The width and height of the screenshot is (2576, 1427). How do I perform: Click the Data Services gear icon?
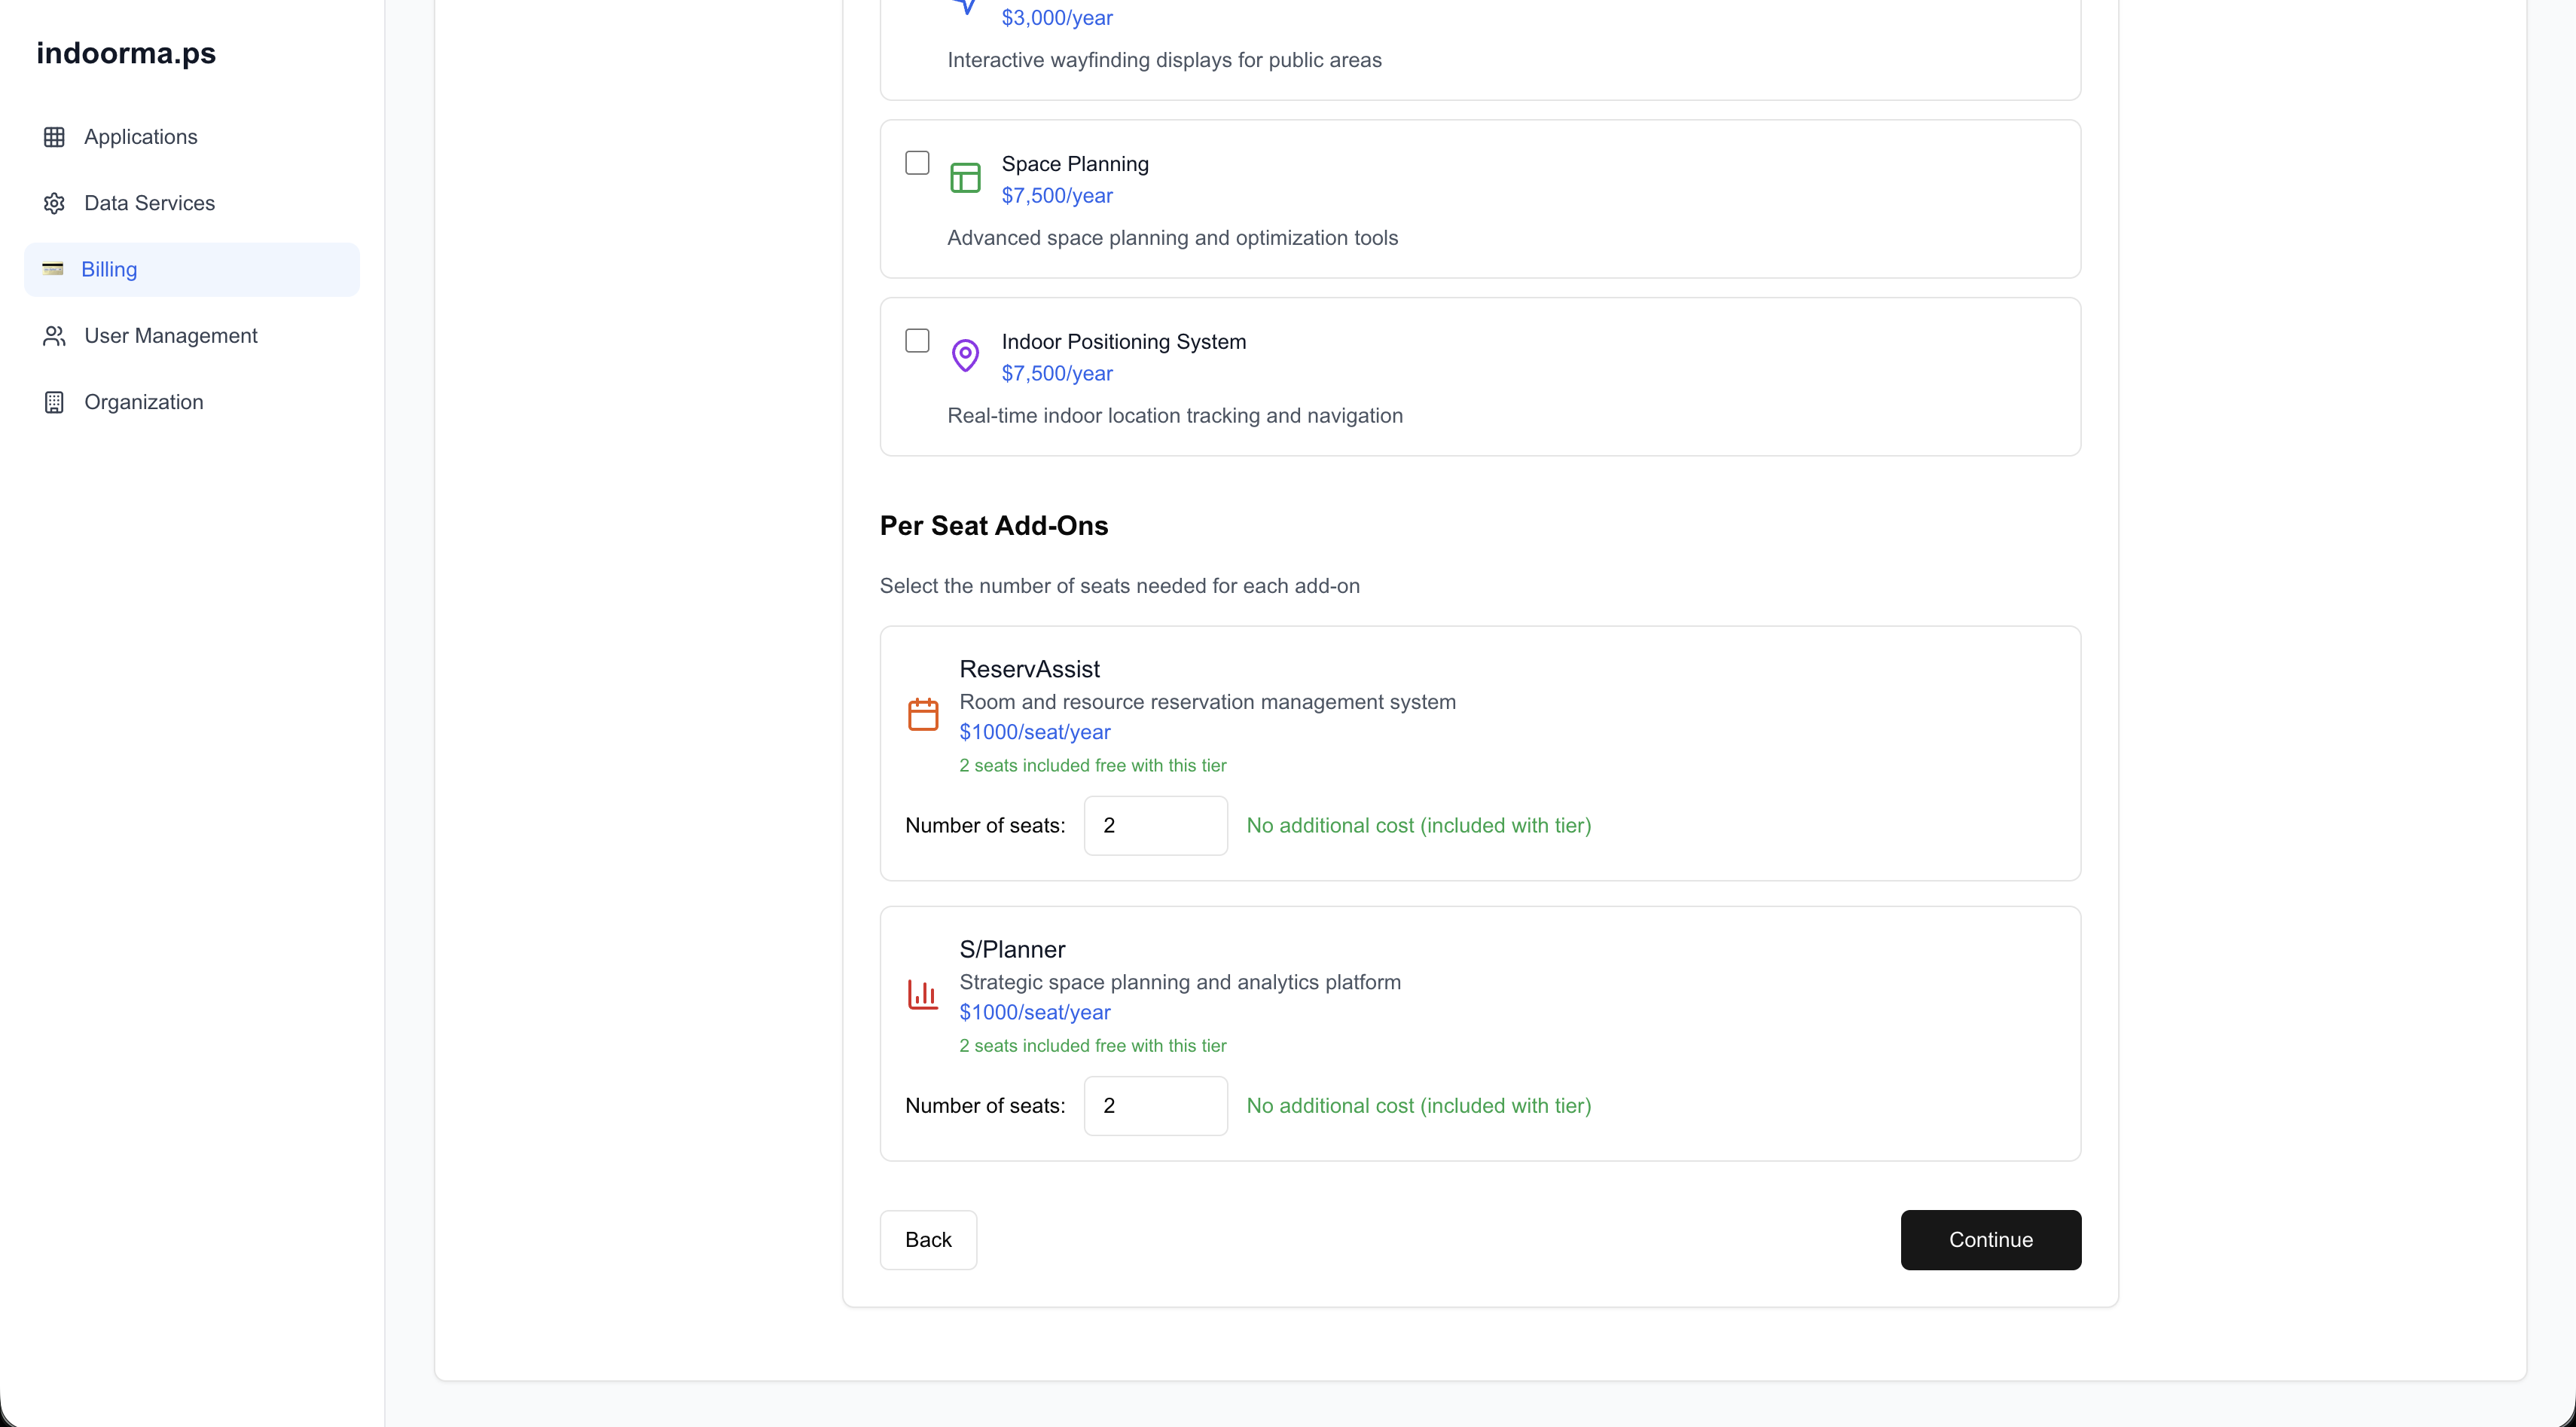coord(54,203)
